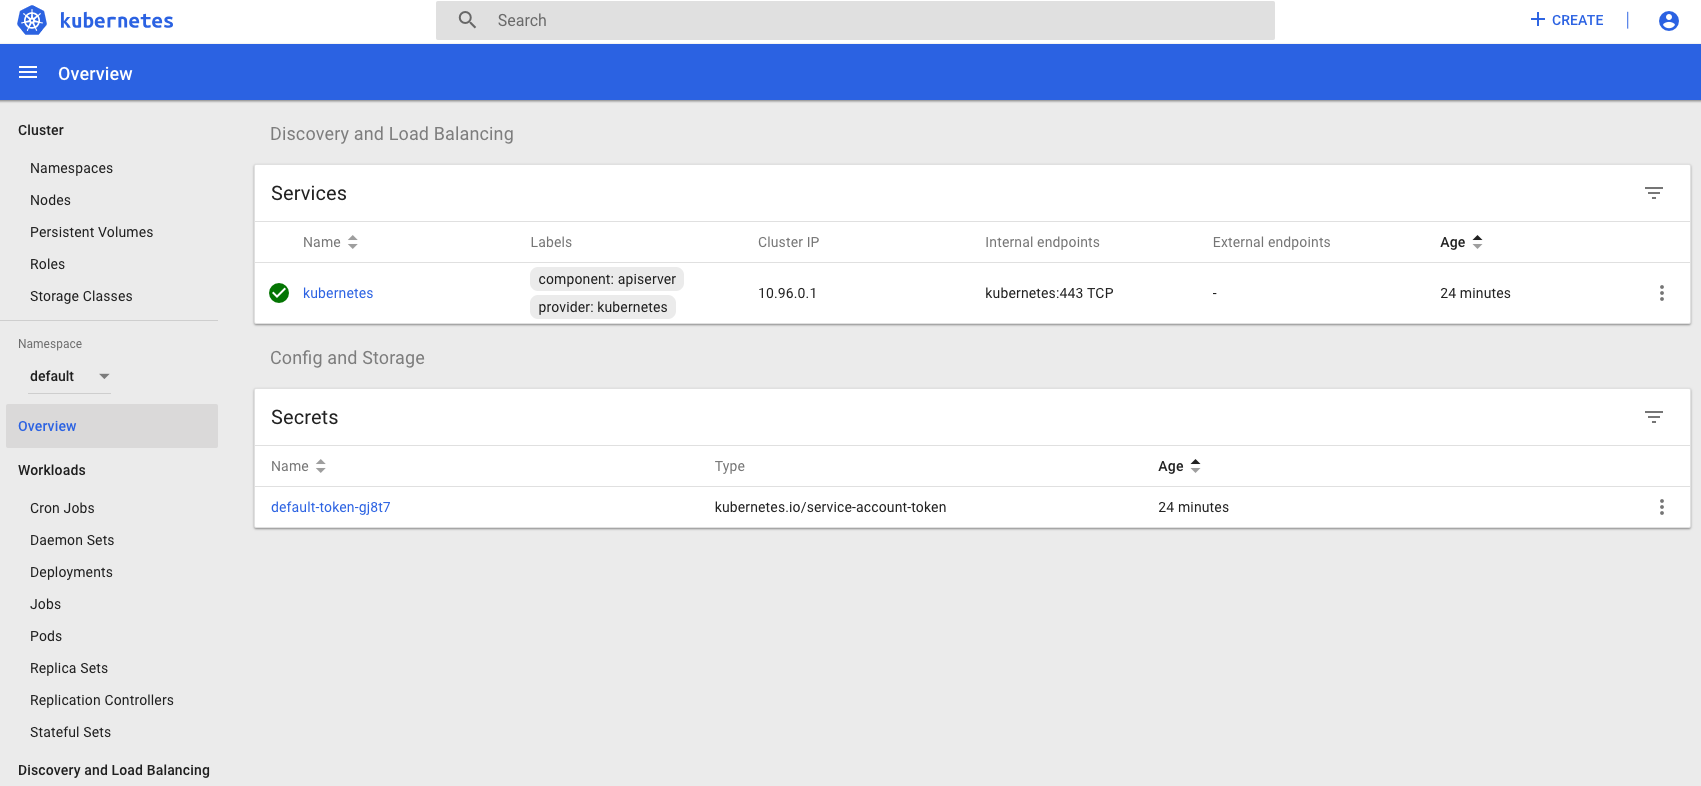
Task: Open filter for Services table
Action: pos(1654,193)
